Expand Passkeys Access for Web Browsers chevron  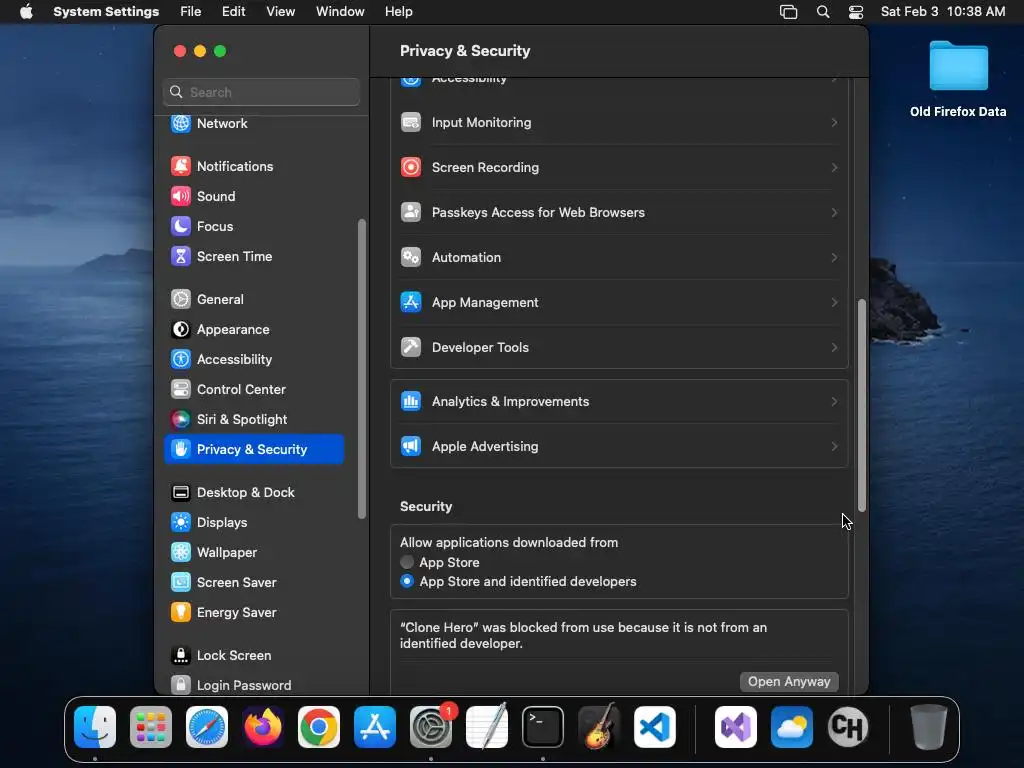(834, 212)
